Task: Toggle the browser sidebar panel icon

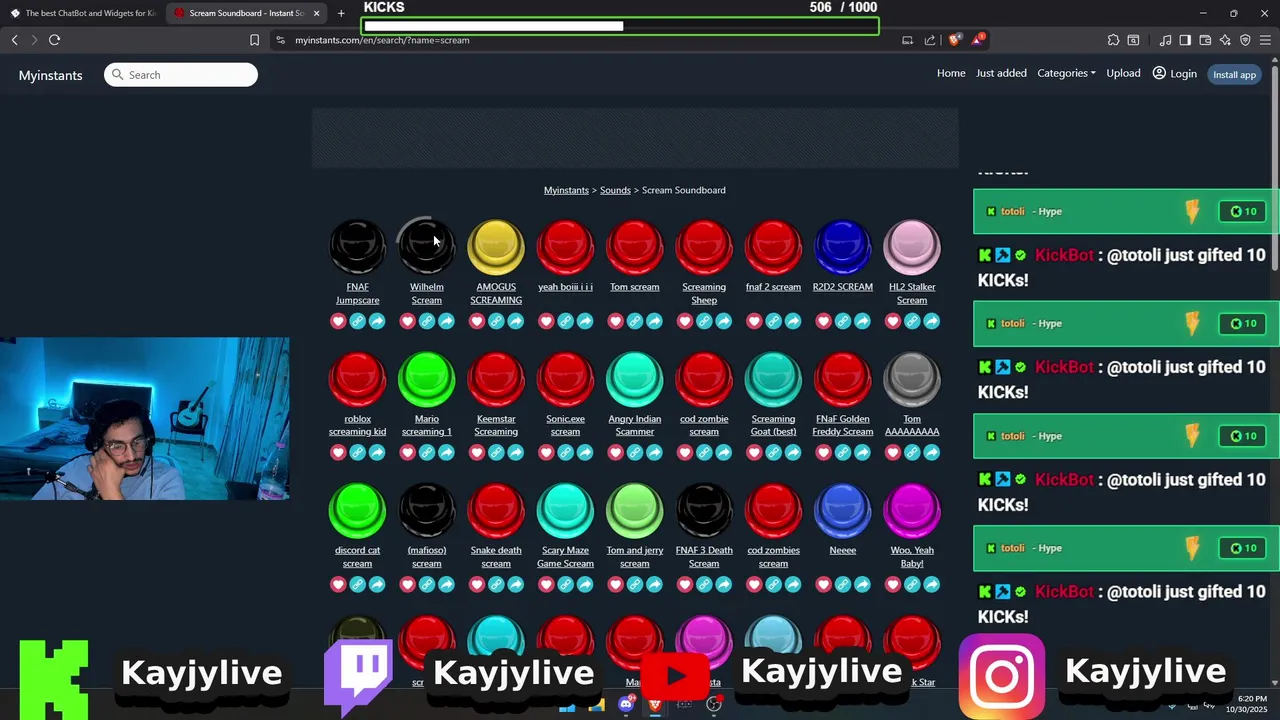Action: [1185, 40]
